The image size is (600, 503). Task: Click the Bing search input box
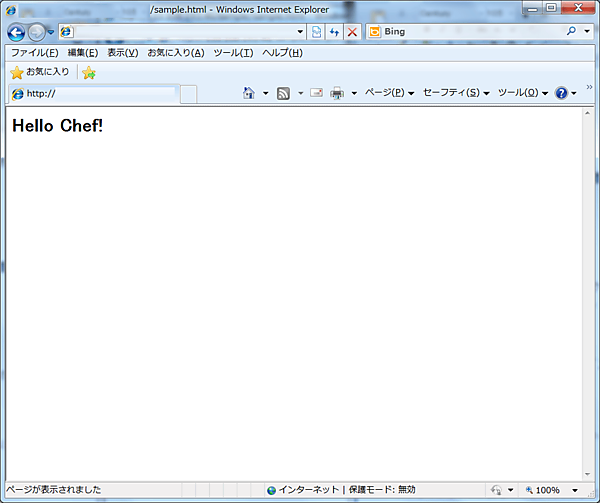(x=470, y=32)
